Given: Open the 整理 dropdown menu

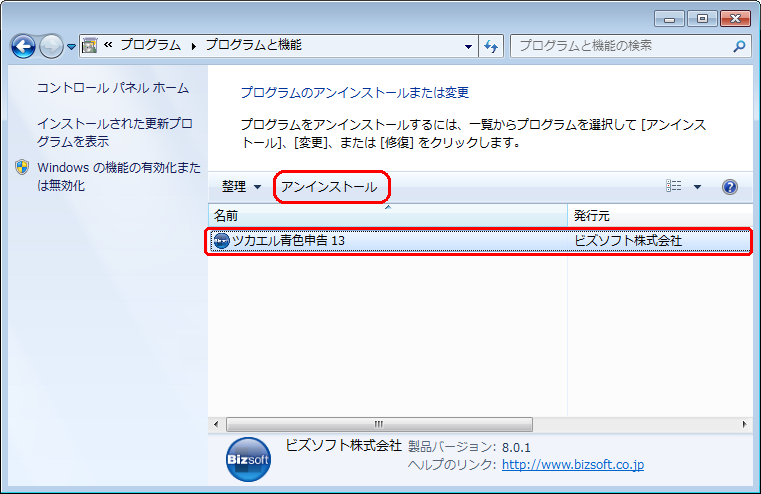Looking at the screenshot, I should click(x=241, y=186).
